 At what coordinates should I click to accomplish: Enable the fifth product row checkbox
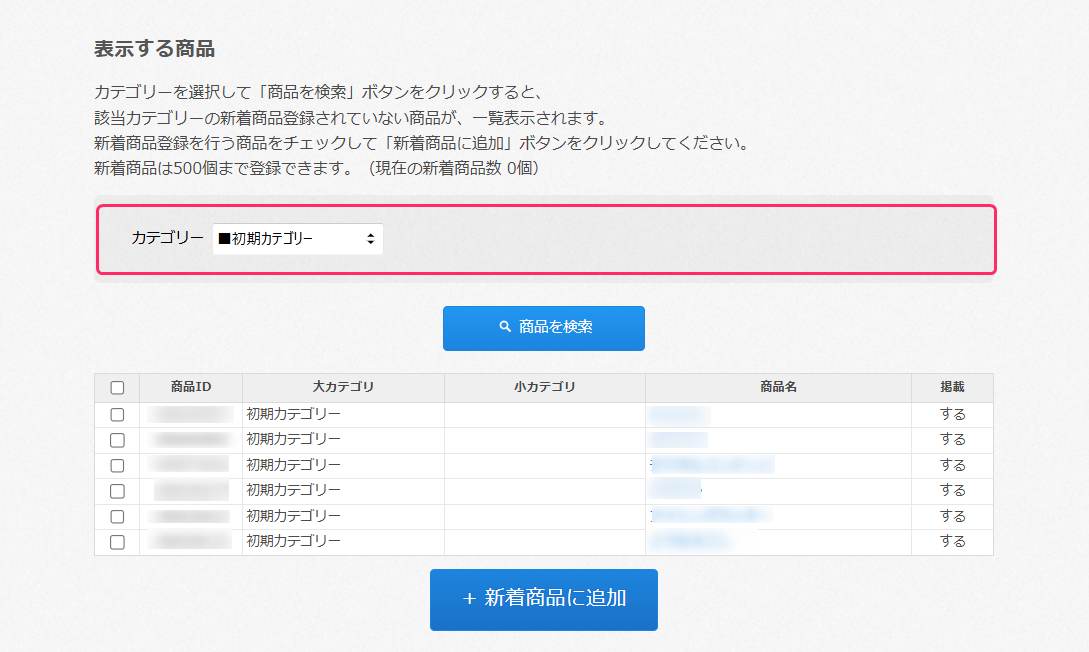117,517
